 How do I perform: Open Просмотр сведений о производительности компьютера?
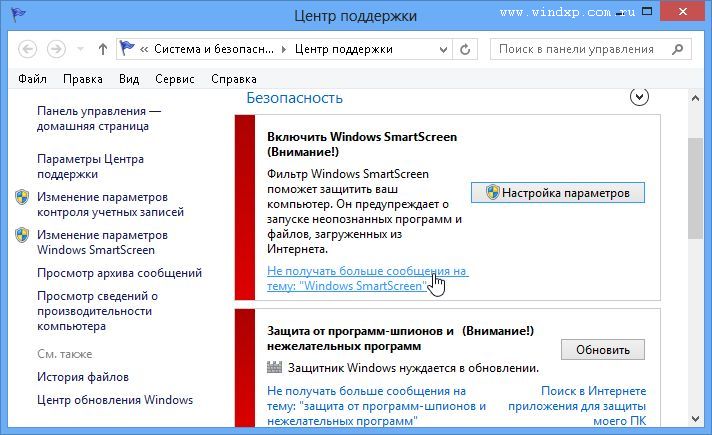(97, 311)
